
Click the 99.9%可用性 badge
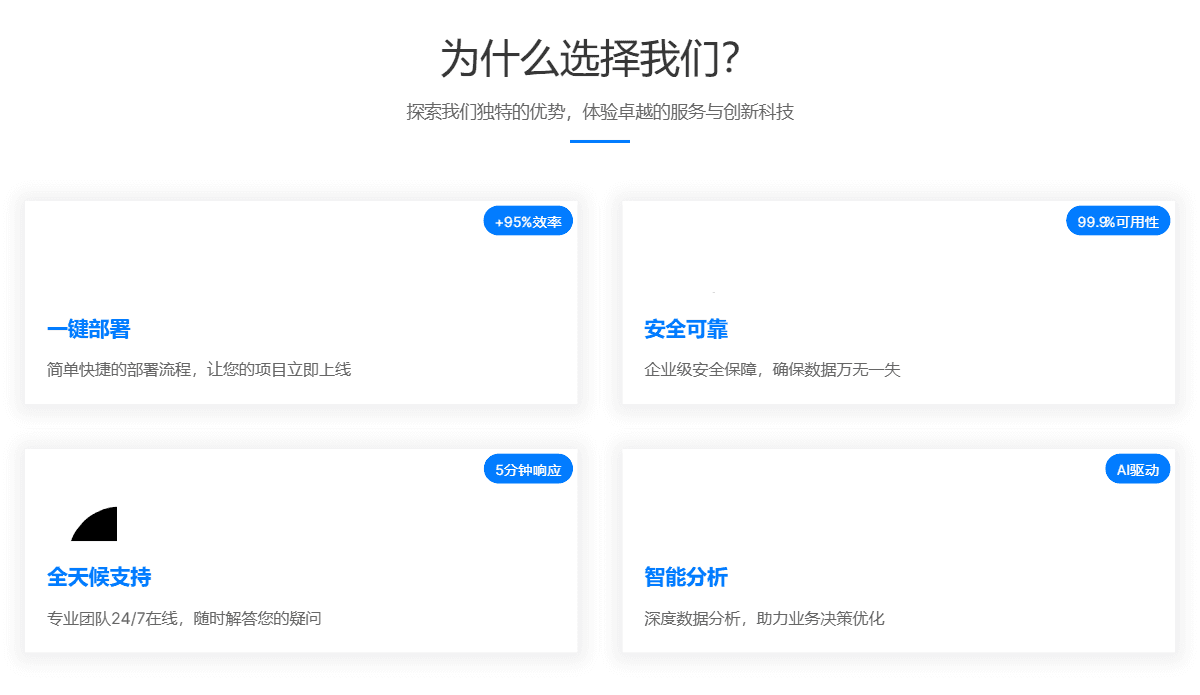pyautogui.click(x=1118, y=221)
